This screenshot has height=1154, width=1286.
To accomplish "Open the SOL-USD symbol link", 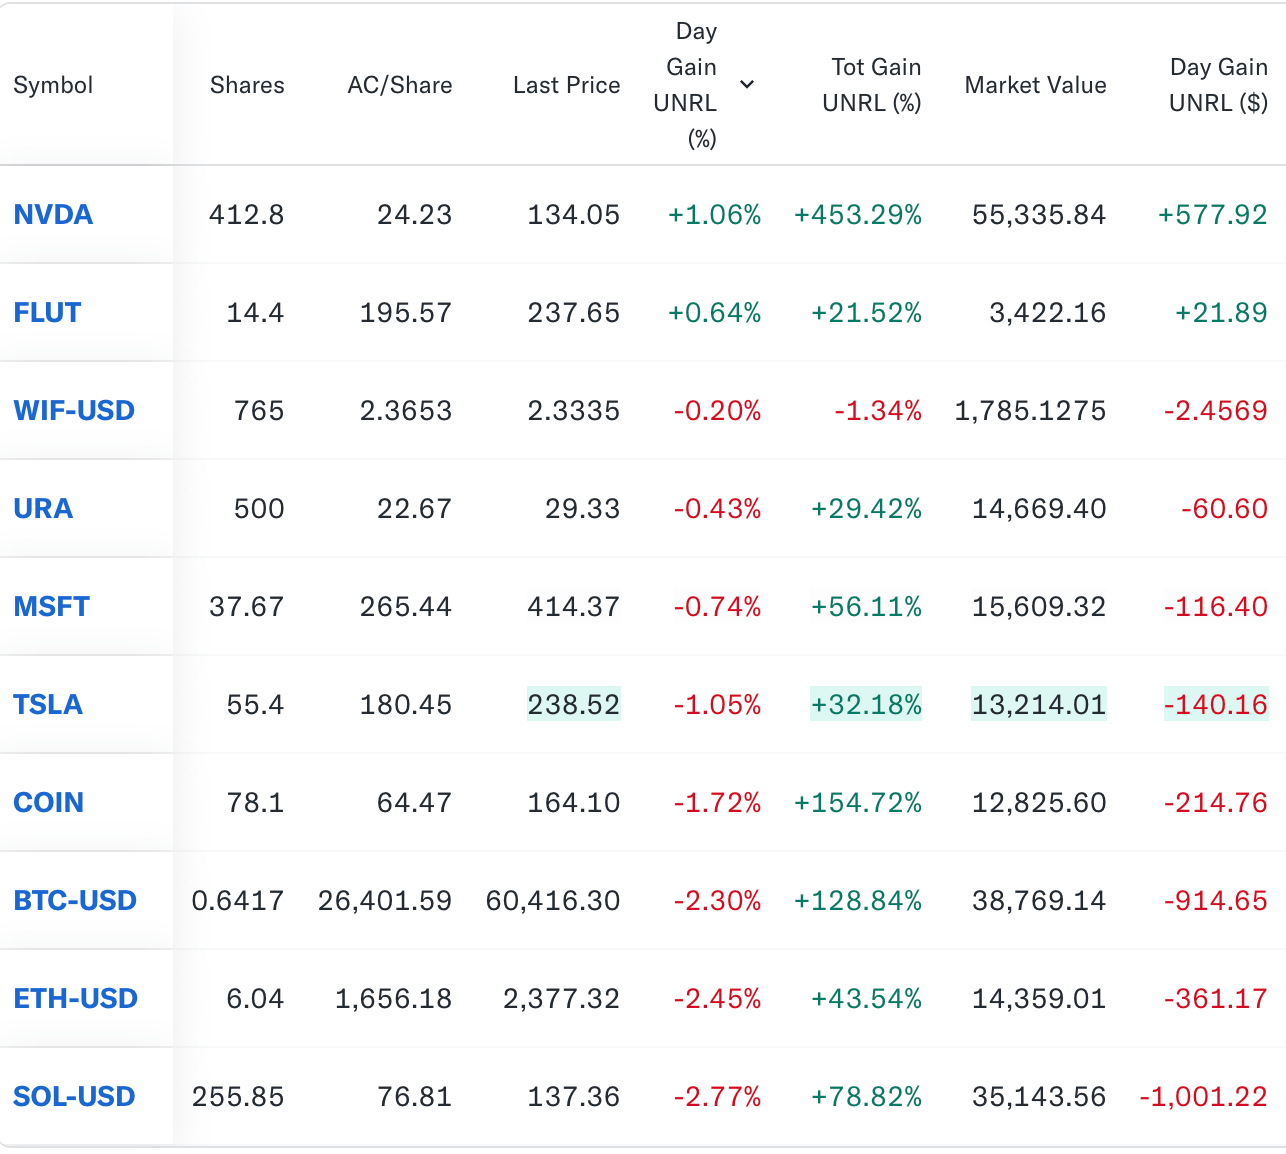I will pyautogui.click(x=74, y=1097).
